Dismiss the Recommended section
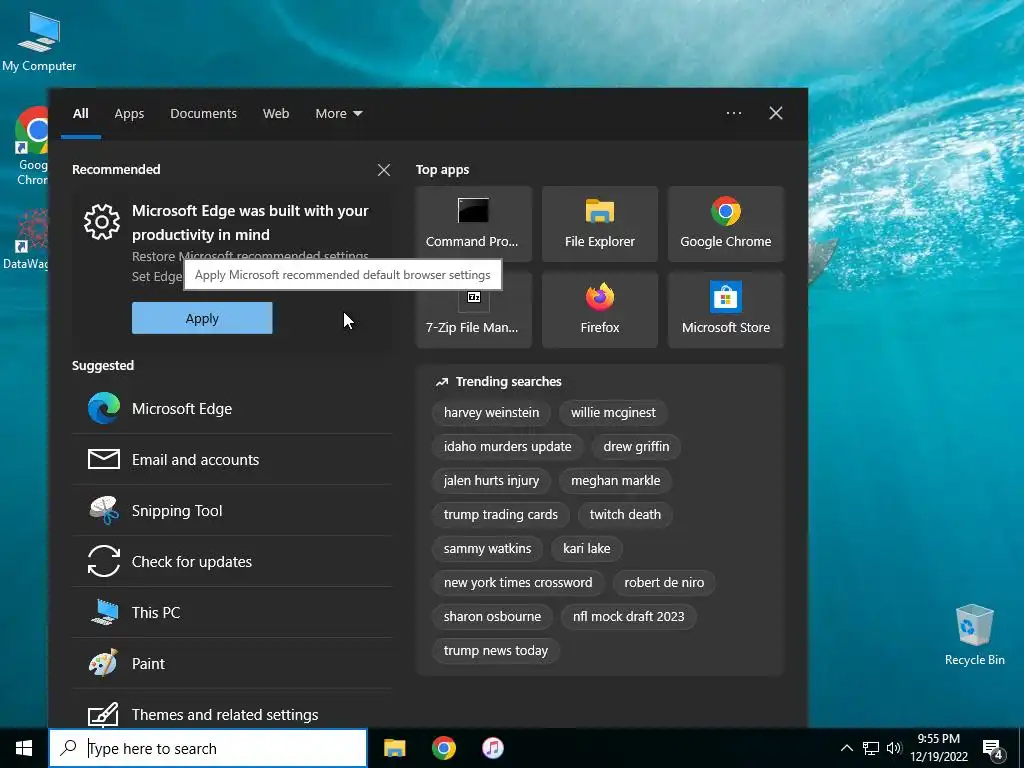Viewport: 1024px width, 768px height. pos(384,170)
